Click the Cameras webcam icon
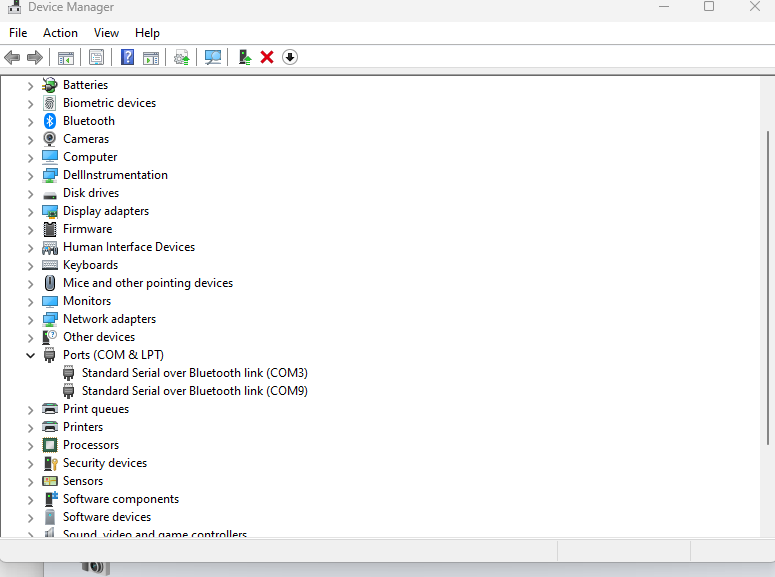 click(49, 139)
